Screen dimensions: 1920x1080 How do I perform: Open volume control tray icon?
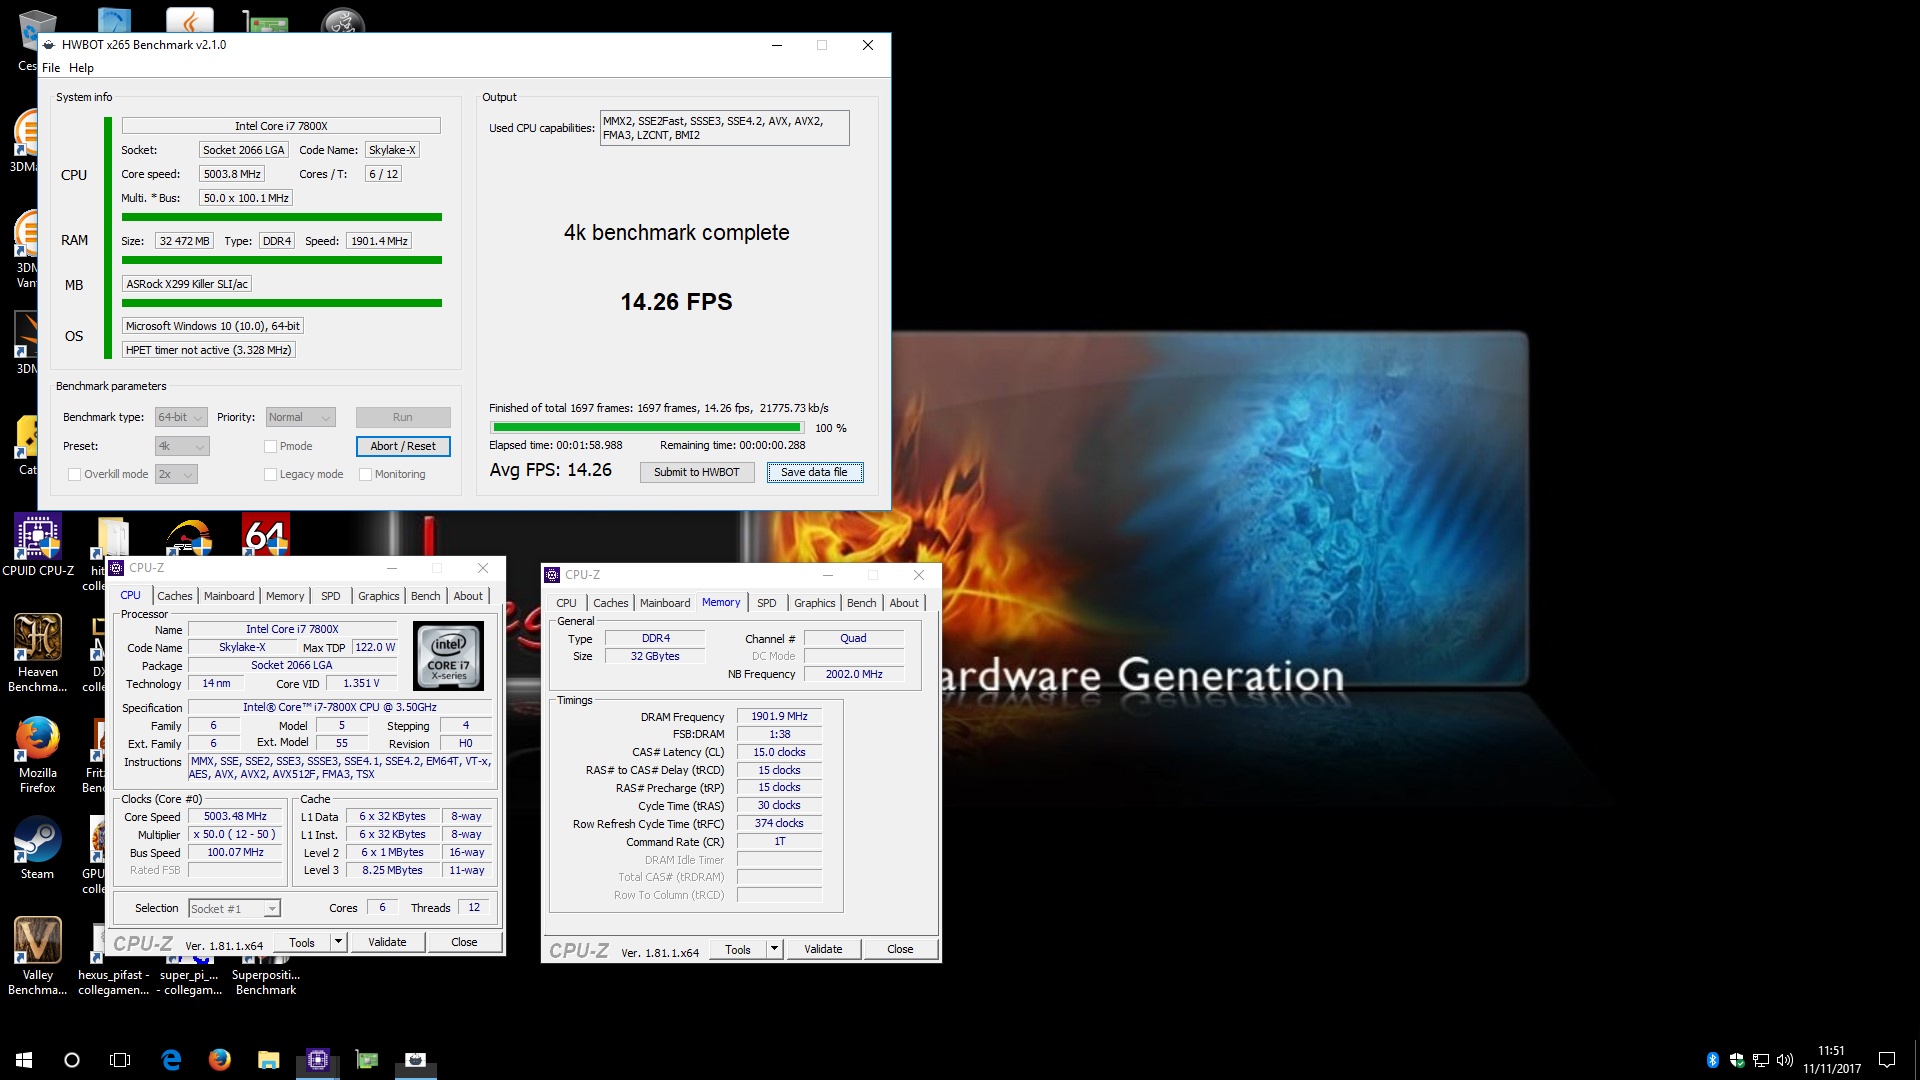[x=1785, y=1060]
